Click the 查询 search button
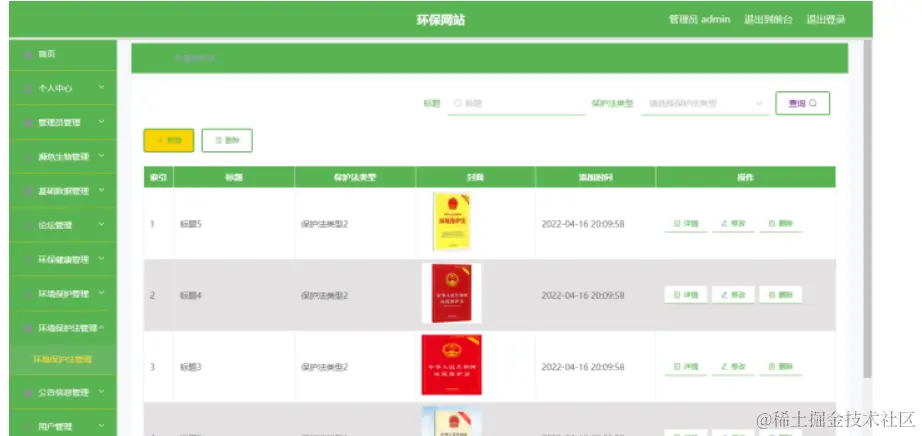This screenshot has height=436, width=922. 803,103
